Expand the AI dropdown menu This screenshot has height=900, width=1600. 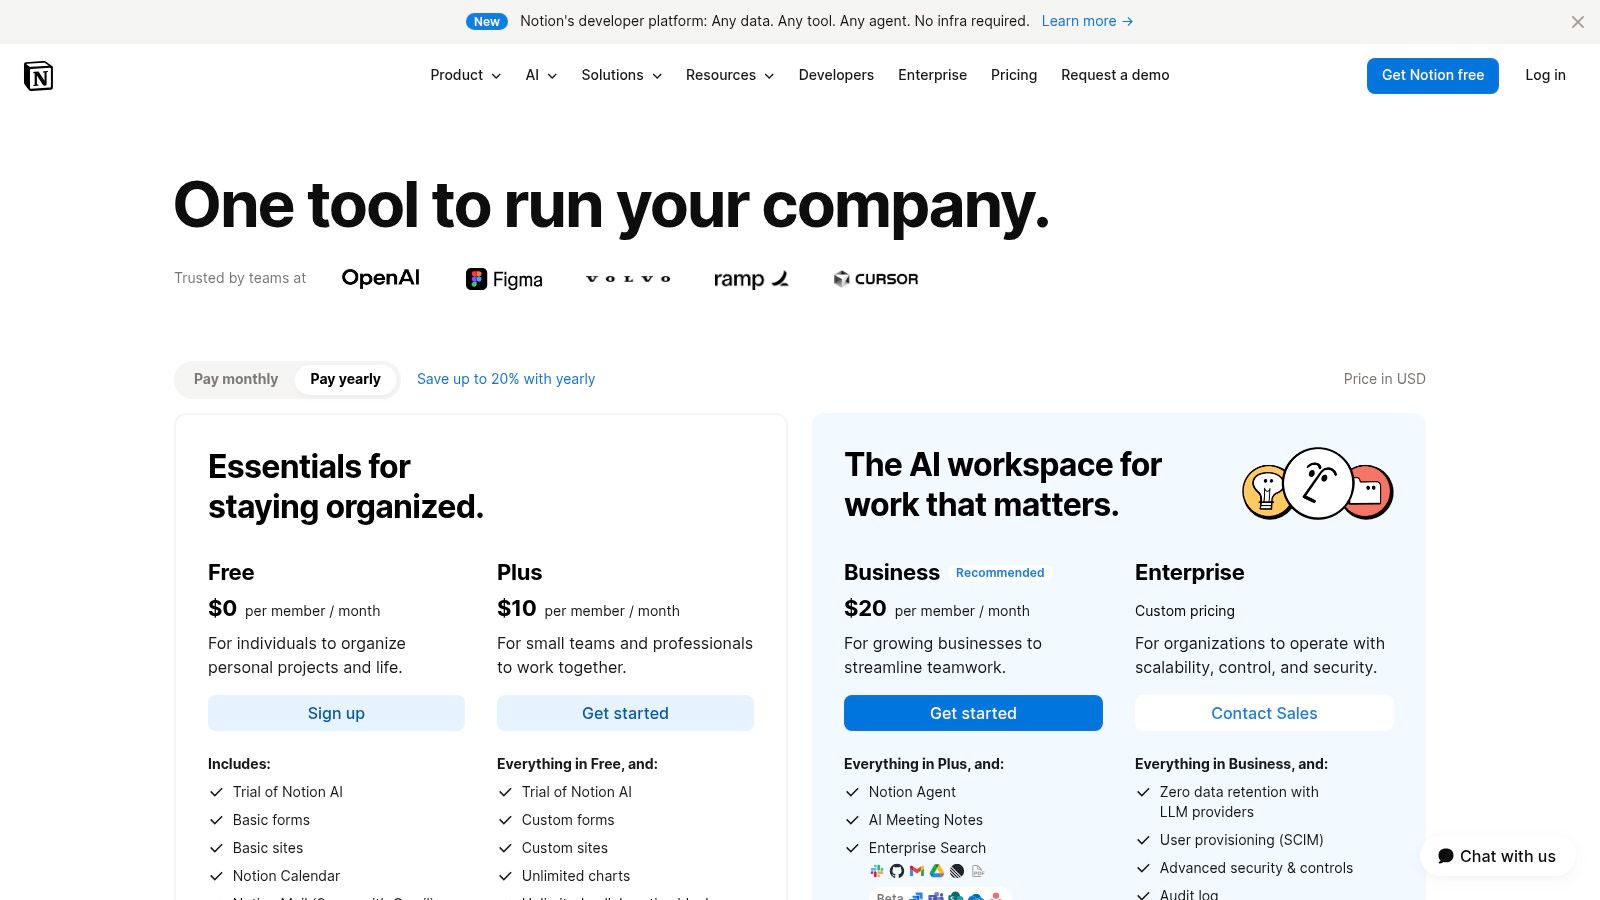tap(541, 75)
